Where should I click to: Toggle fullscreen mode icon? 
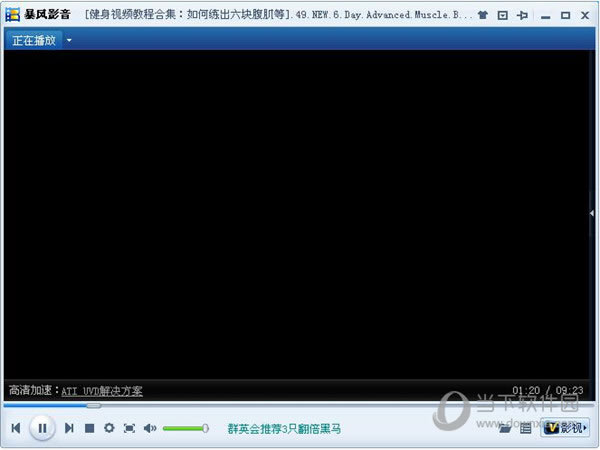[x=129, y=428]
